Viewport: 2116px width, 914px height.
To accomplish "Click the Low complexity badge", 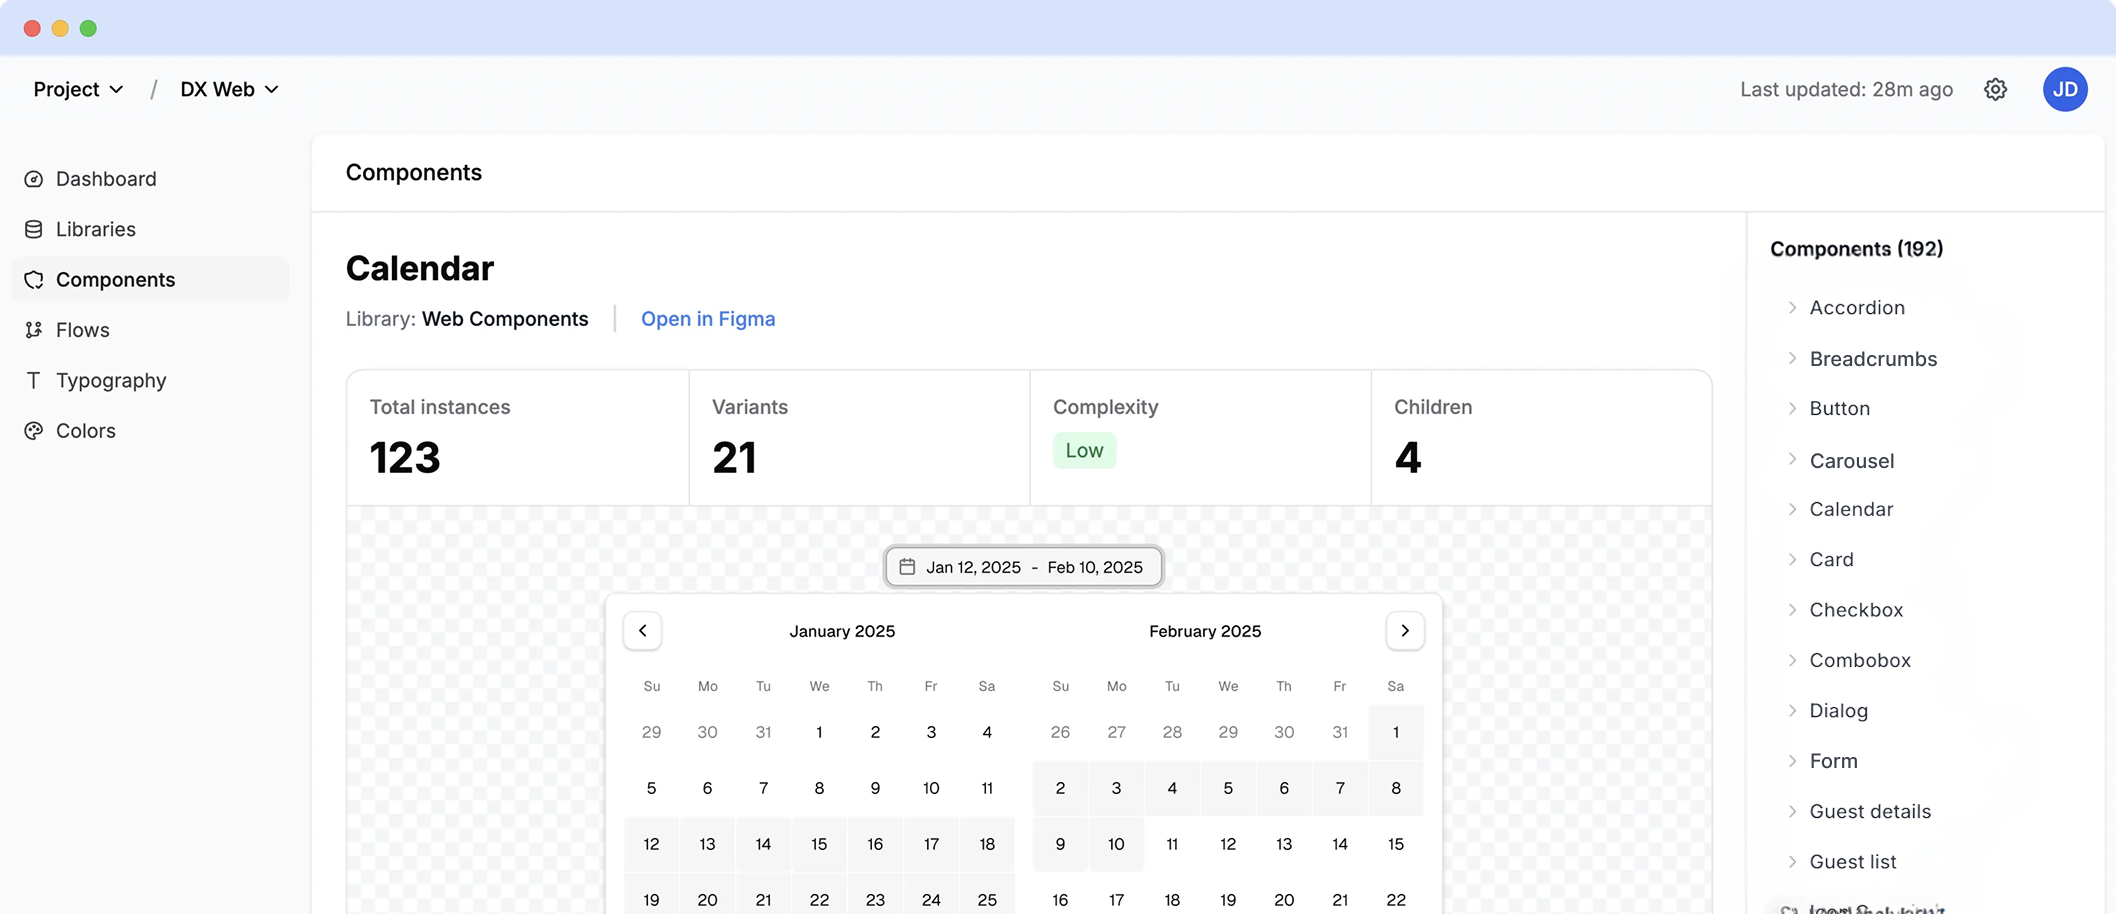I will point(1084,450).
